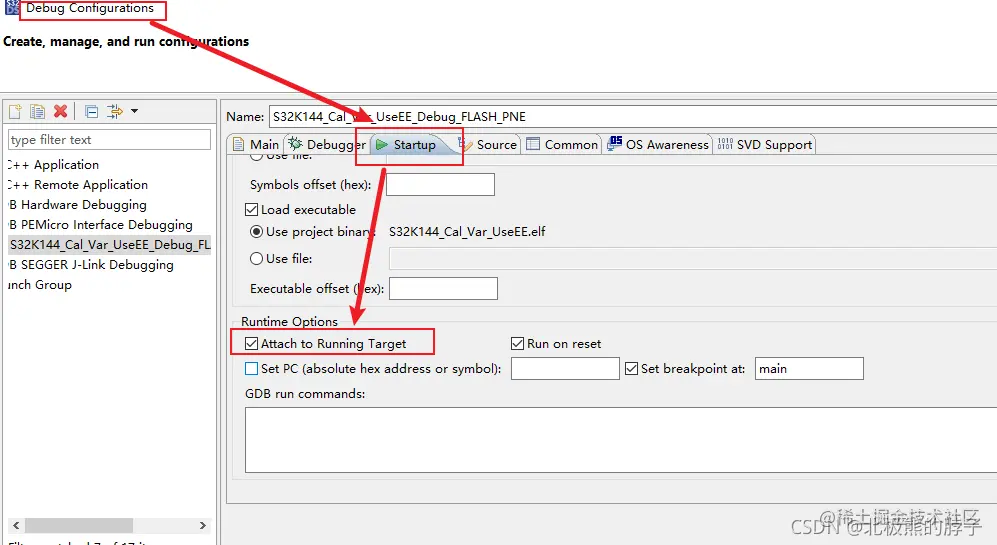Click the right arrow of horizontal scrollbar

(203, 526)
